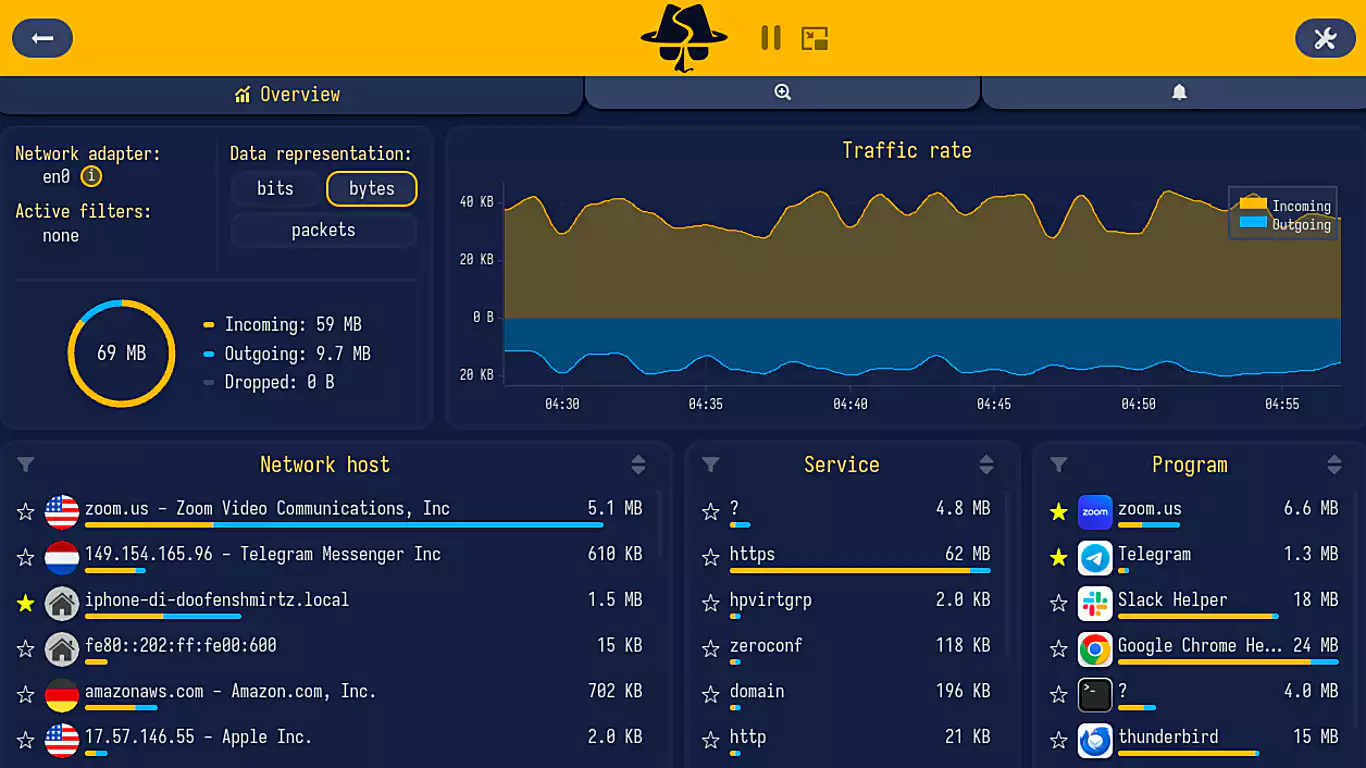The image size is (1366, 768).
Task: Unfavorite the Telegram program star
Action: 1058,558
